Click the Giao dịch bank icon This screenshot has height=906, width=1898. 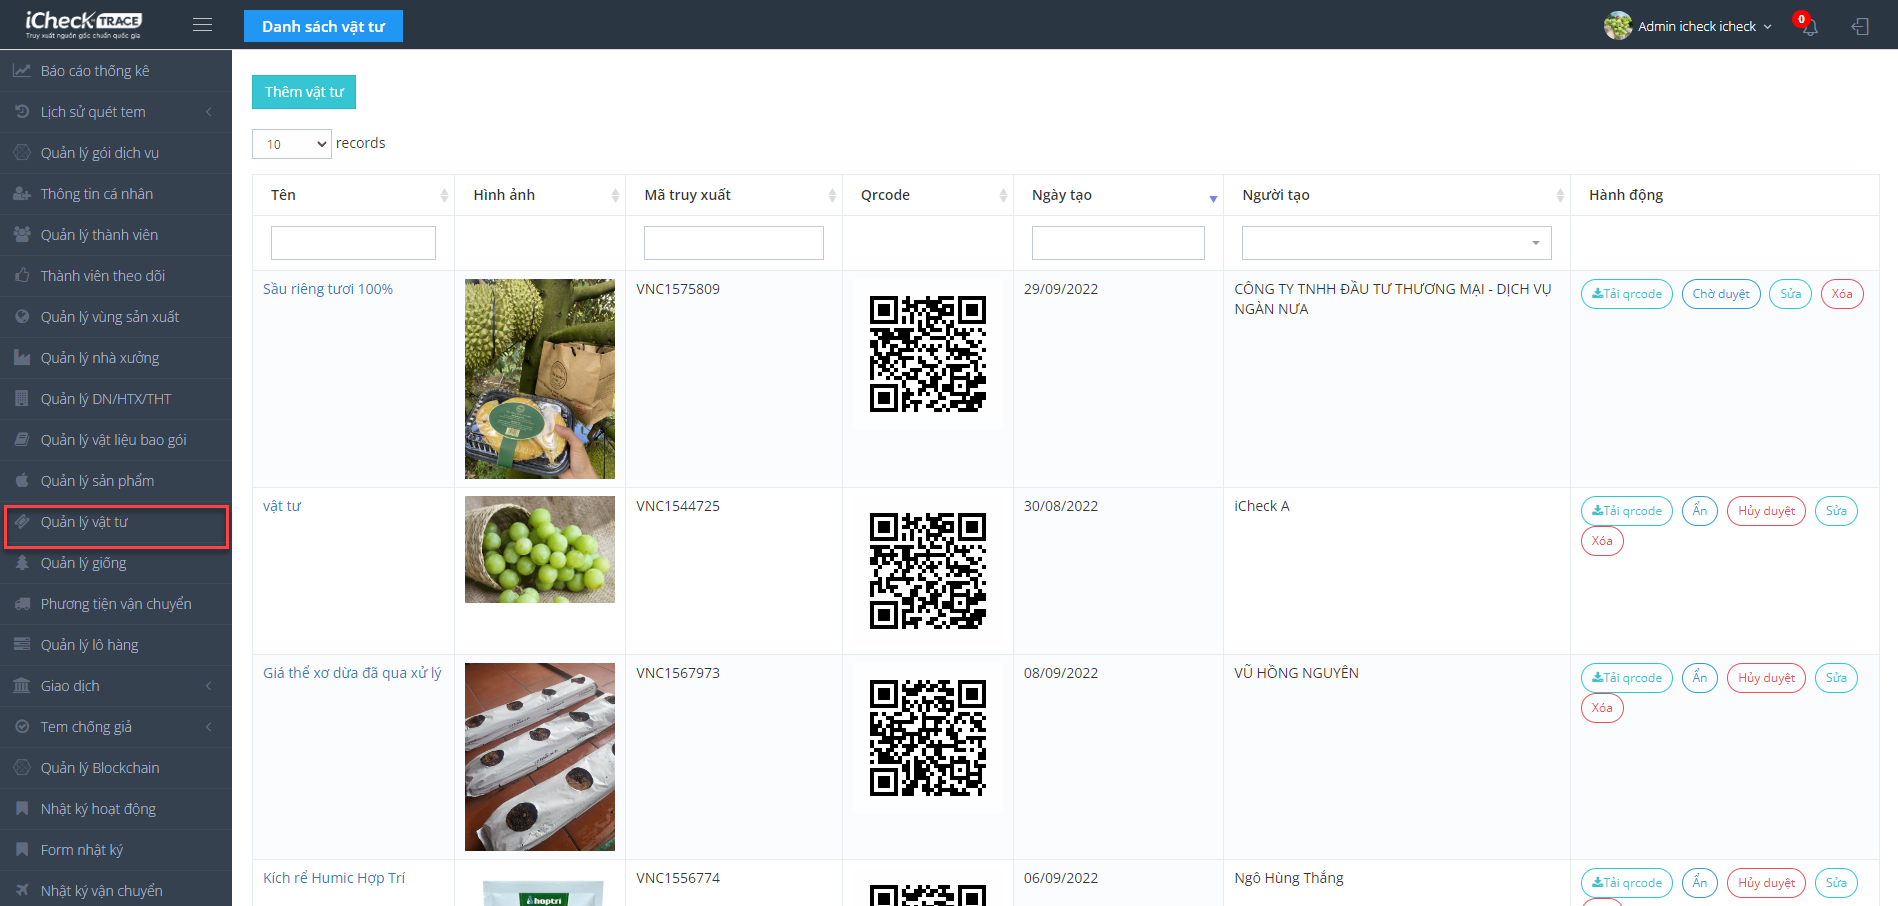(22, 686)
